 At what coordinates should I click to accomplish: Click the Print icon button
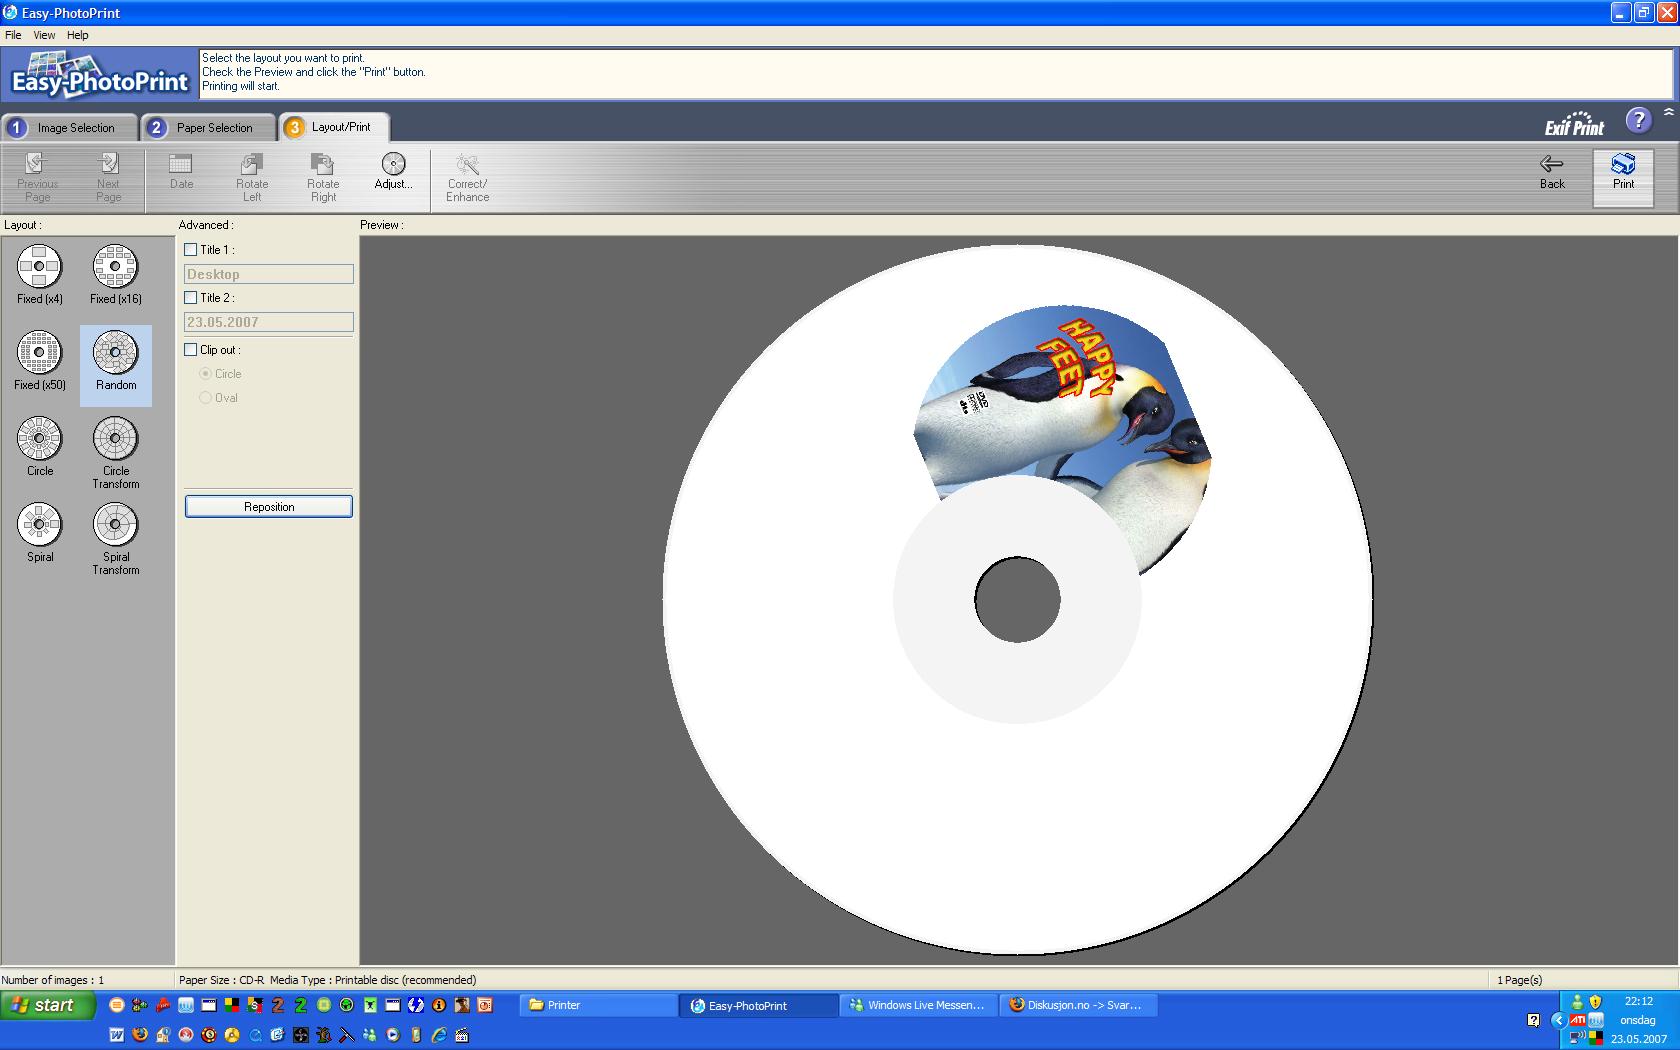[x=1623, y=177]
